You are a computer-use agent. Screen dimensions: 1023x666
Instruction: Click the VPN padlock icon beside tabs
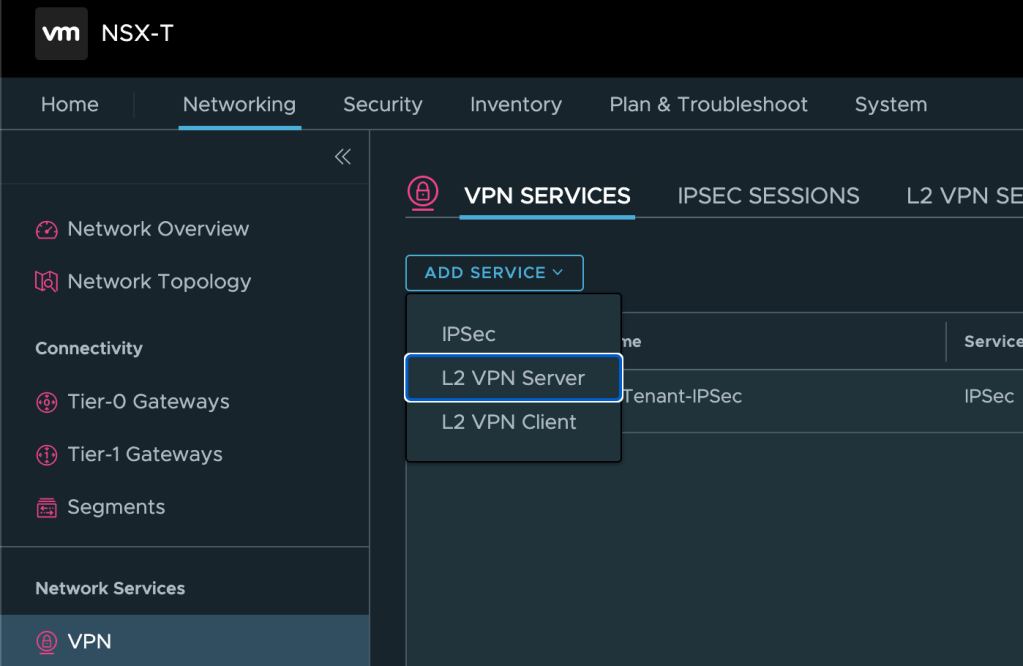click(423, 193)
